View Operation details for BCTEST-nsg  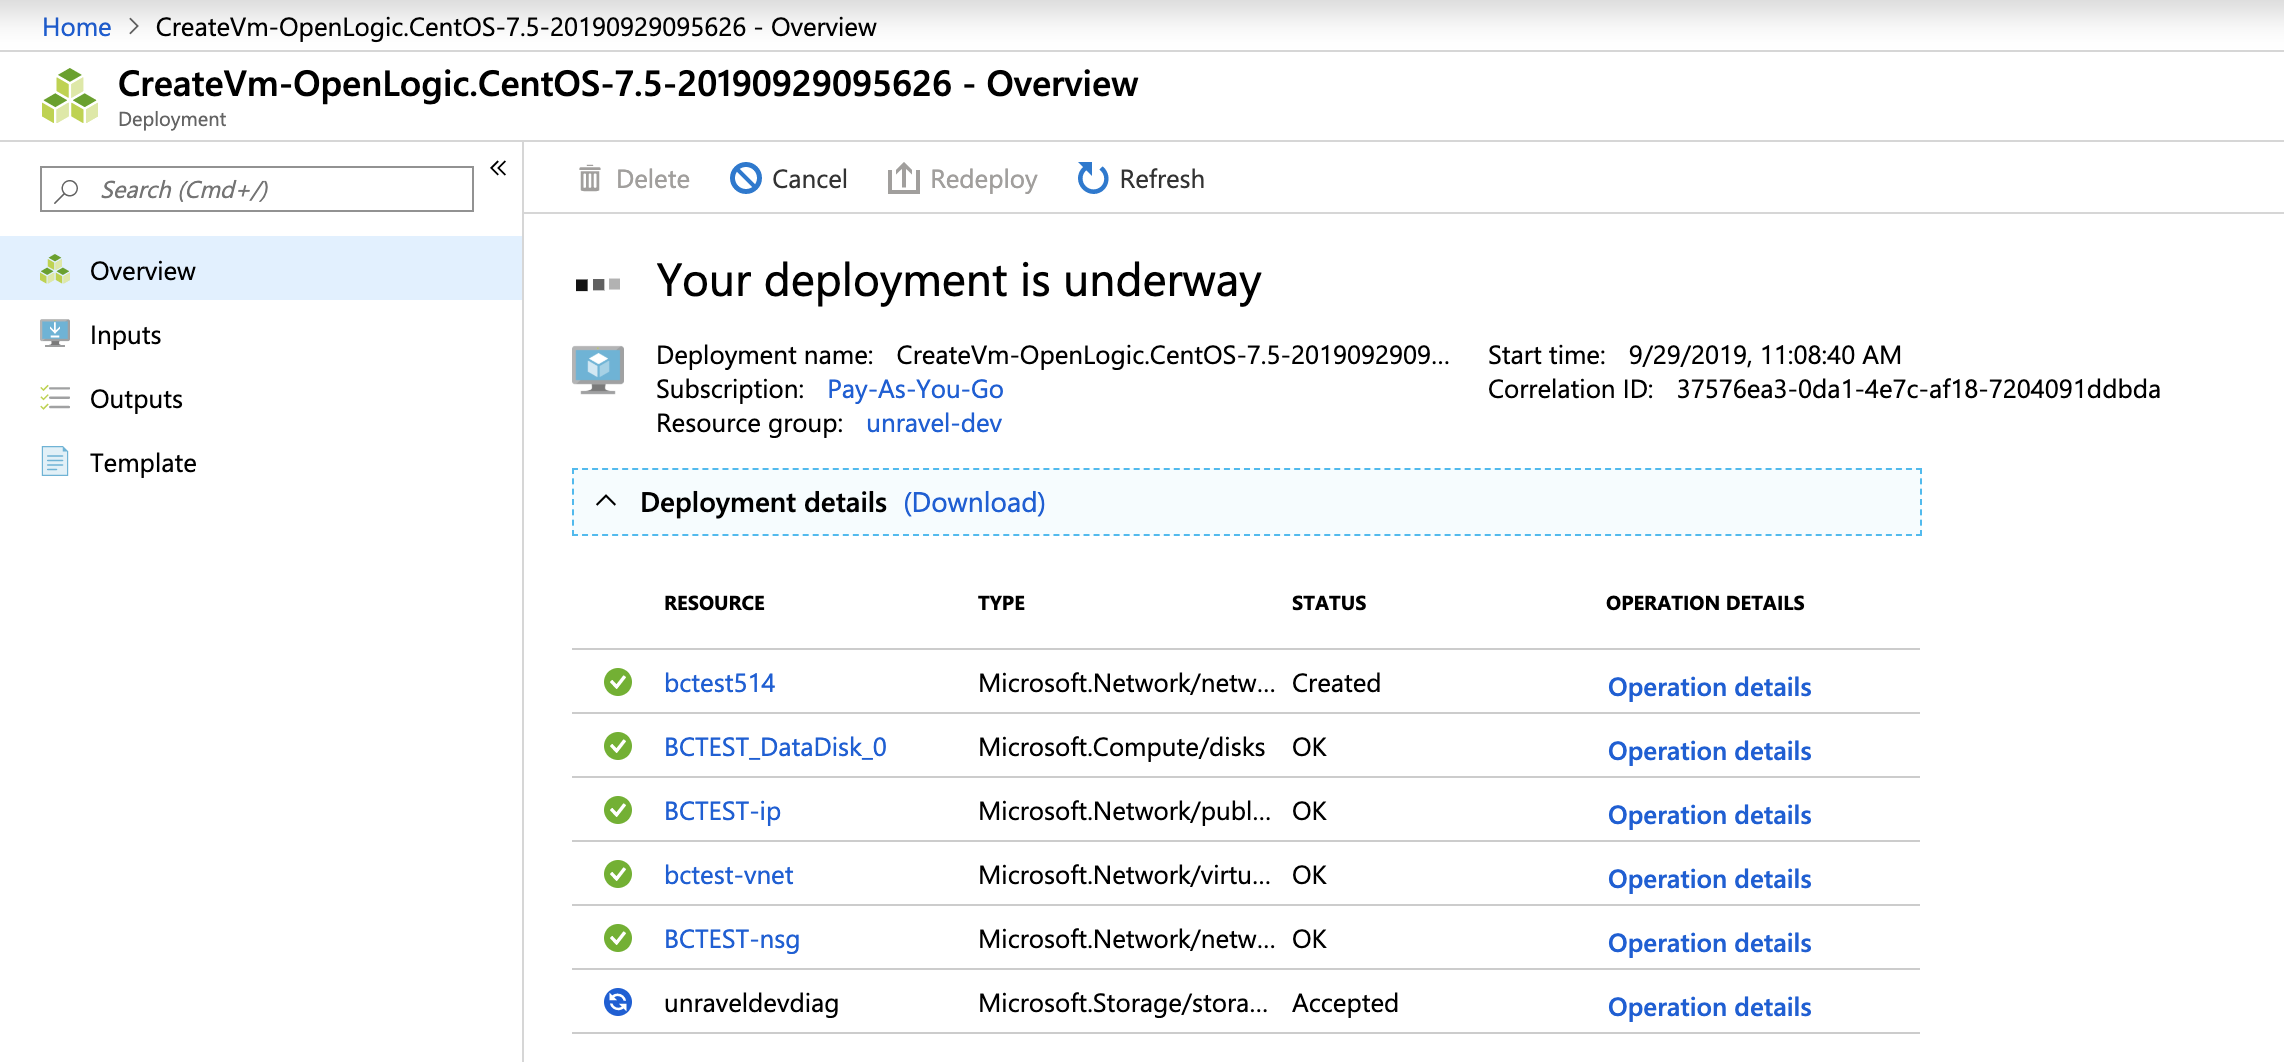click(1709, 943)
